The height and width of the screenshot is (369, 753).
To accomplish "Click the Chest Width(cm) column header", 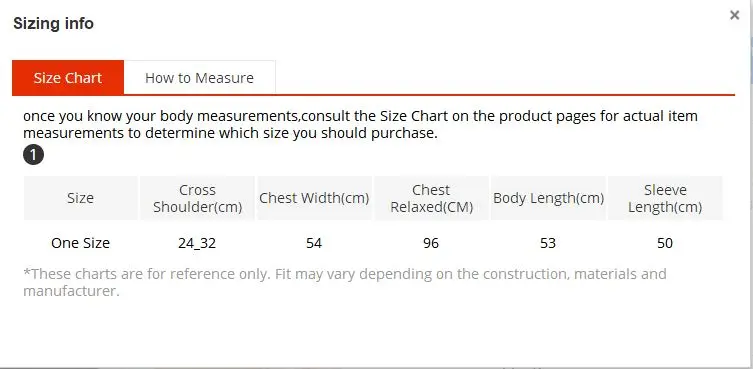I will click(314, 198).
